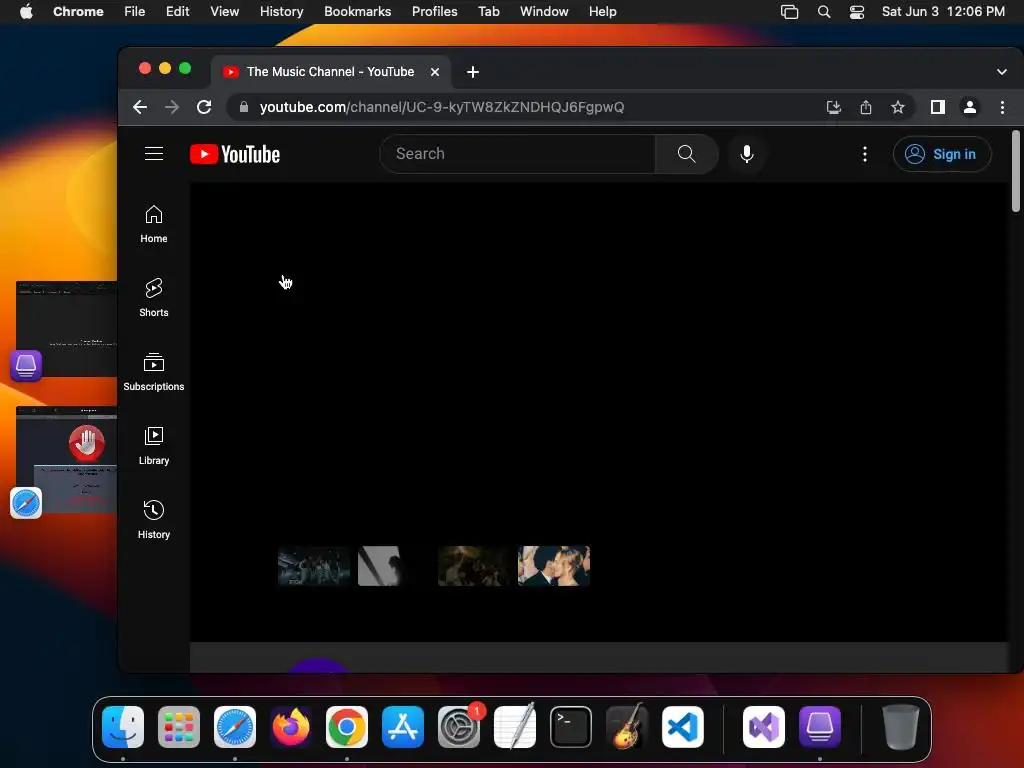Open System Settings from the Dock
The height and width of the screenshot is (768, 1024).
458,727
